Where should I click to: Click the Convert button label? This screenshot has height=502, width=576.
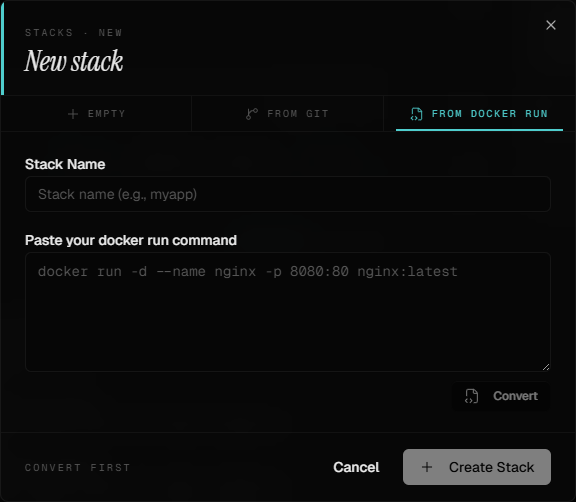pos(515,396)
